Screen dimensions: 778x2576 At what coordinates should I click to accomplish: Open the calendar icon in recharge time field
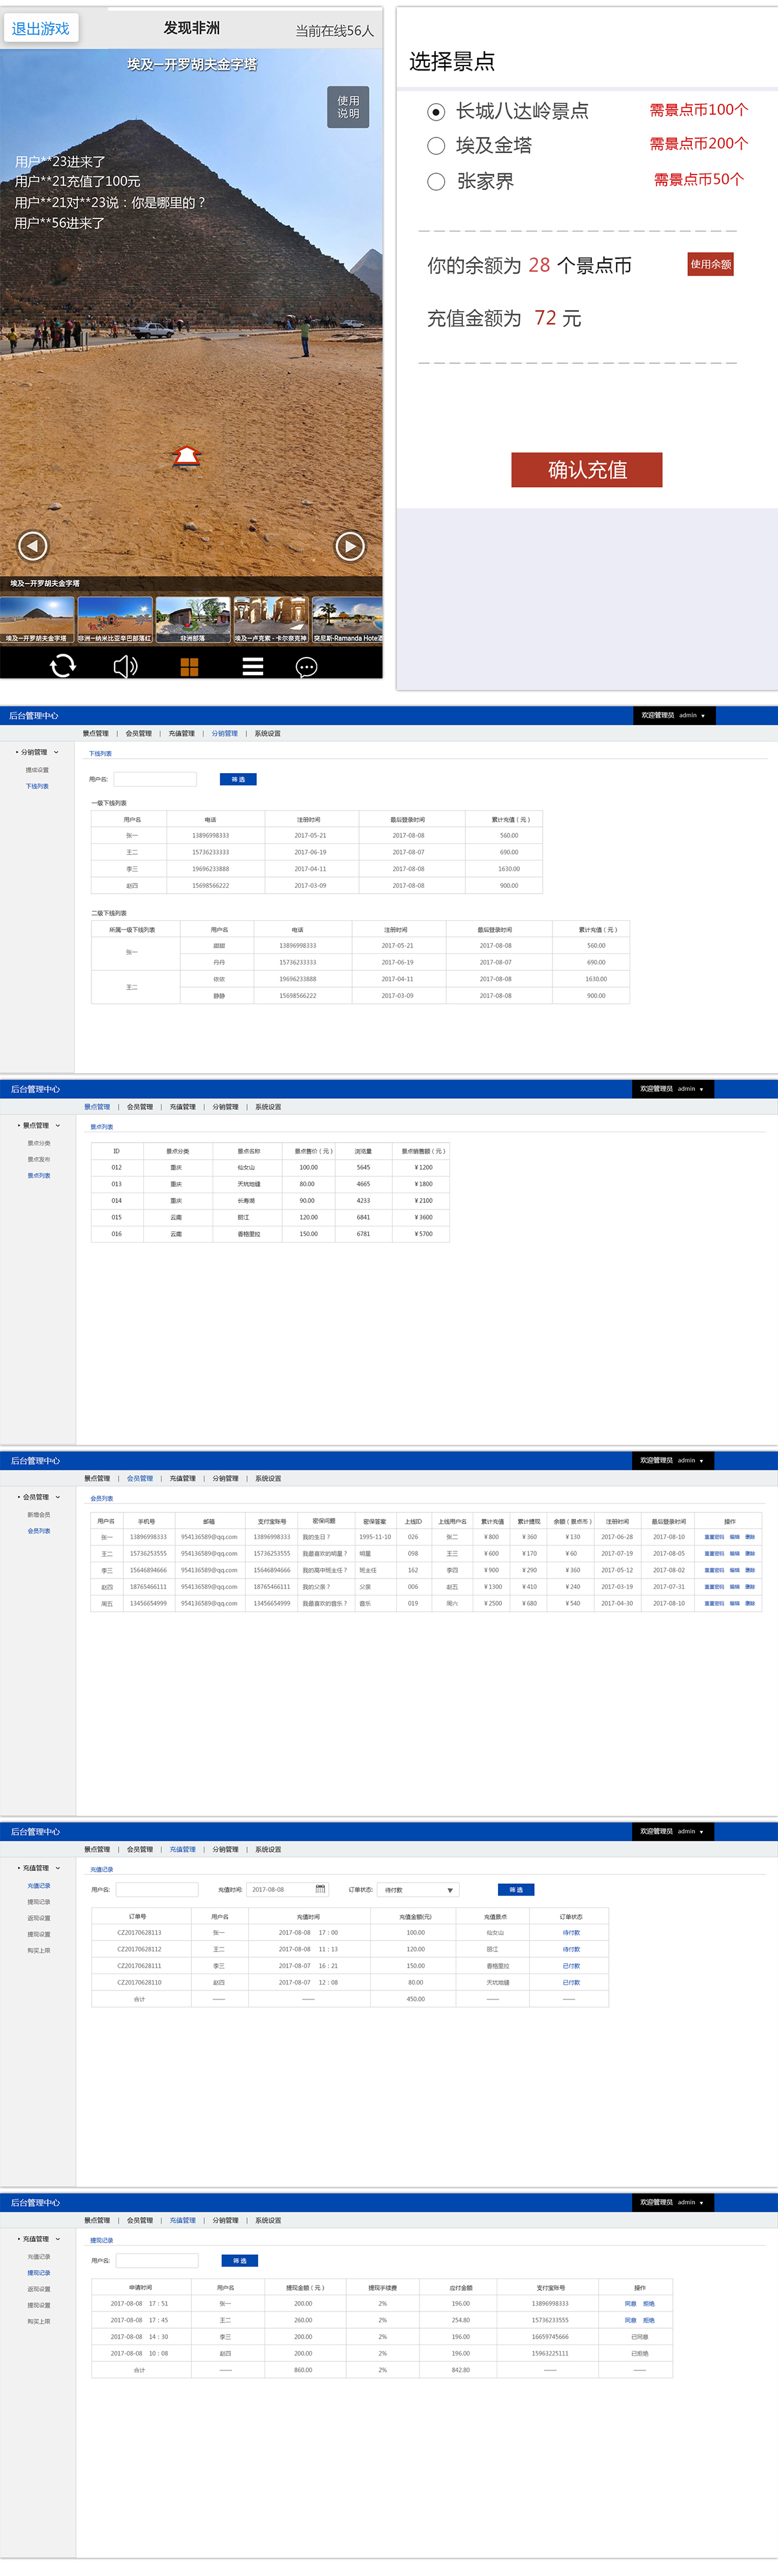coord(320,1889)
